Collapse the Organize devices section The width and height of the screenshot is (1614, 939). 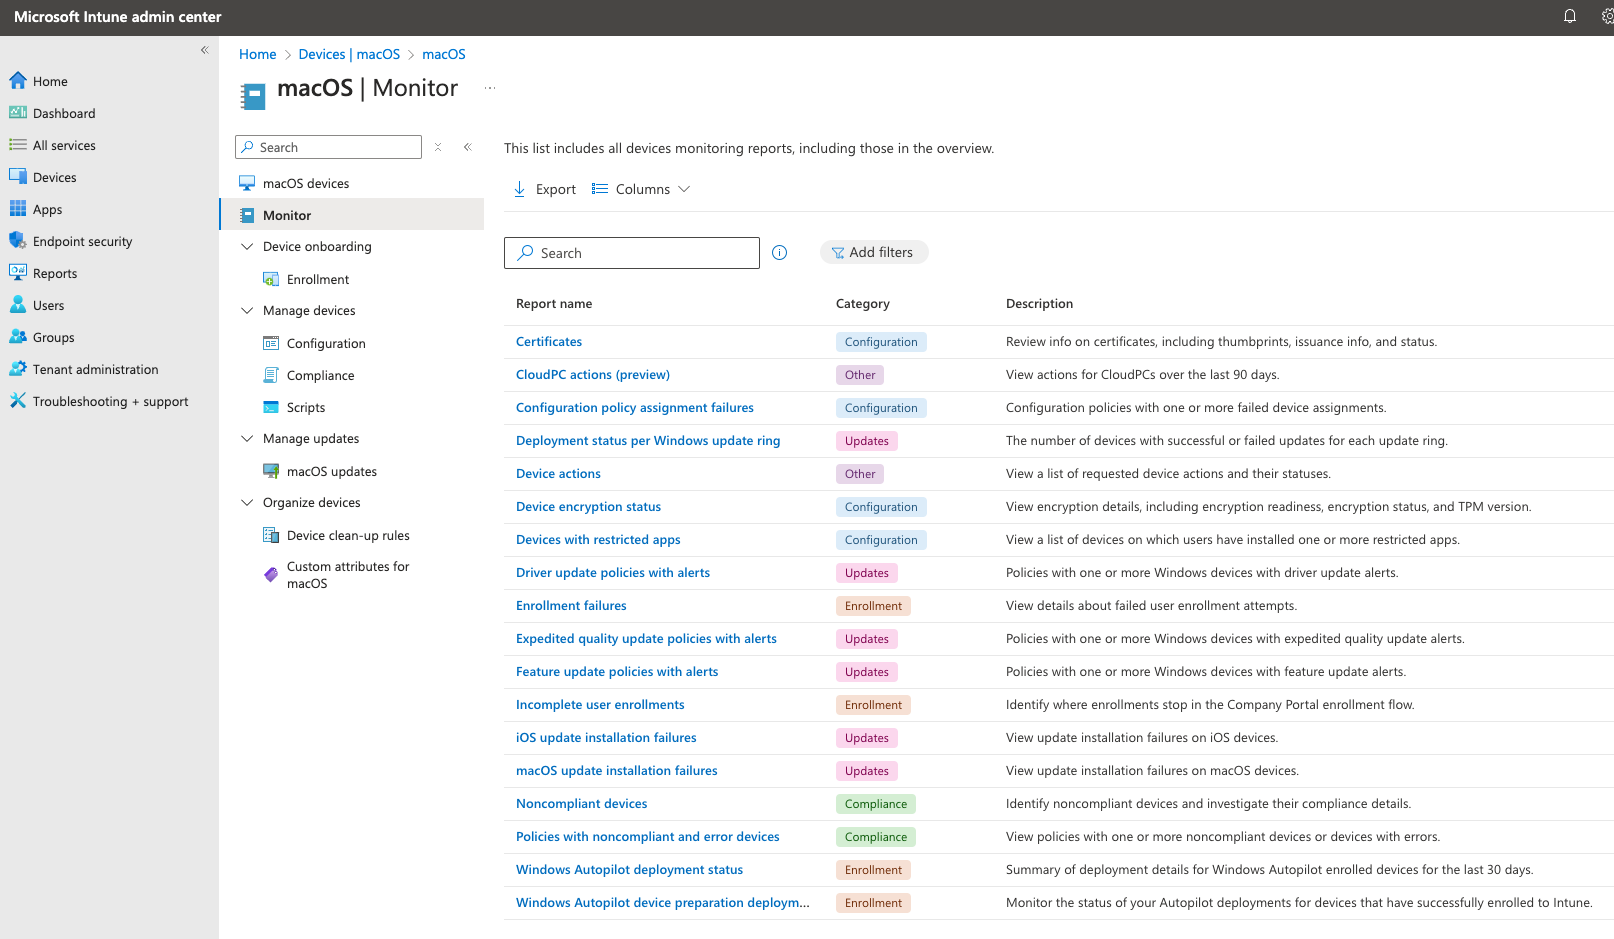pyautogui.click(x=247, y=503)
